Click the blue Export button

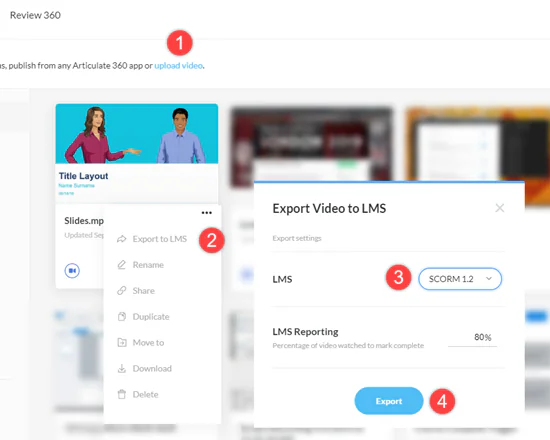pos(389,401)
